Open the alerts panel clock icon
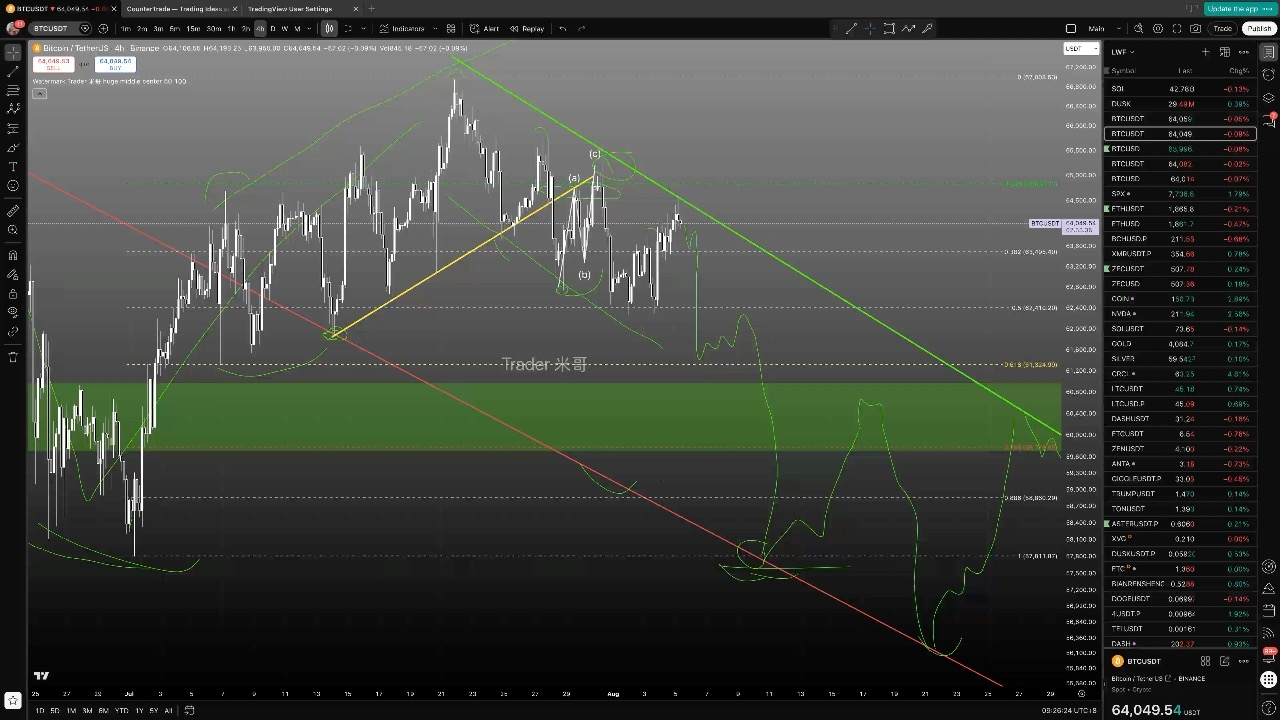 1269,75
